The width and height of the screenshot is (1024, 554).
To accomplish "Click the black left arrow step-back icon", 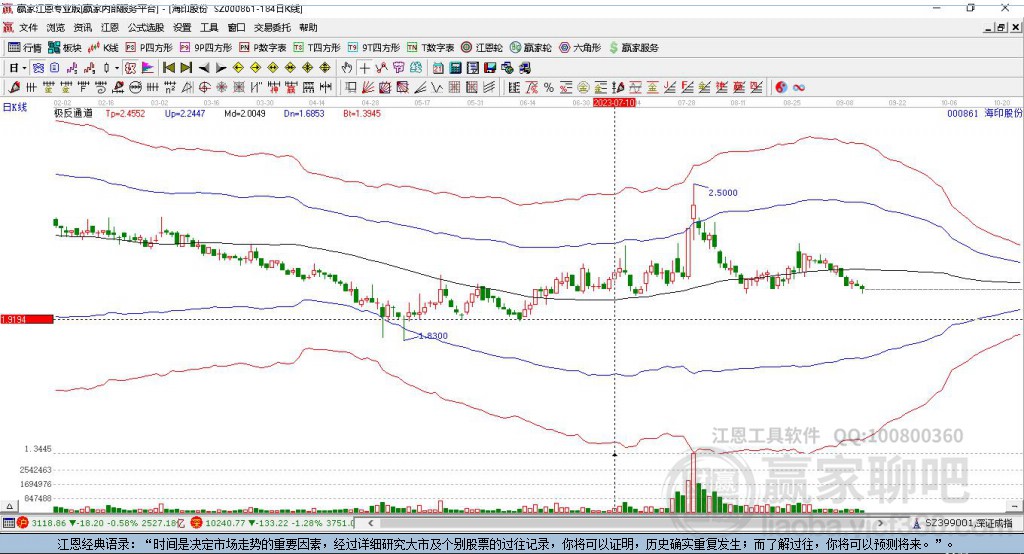I will tap(204, 68).
